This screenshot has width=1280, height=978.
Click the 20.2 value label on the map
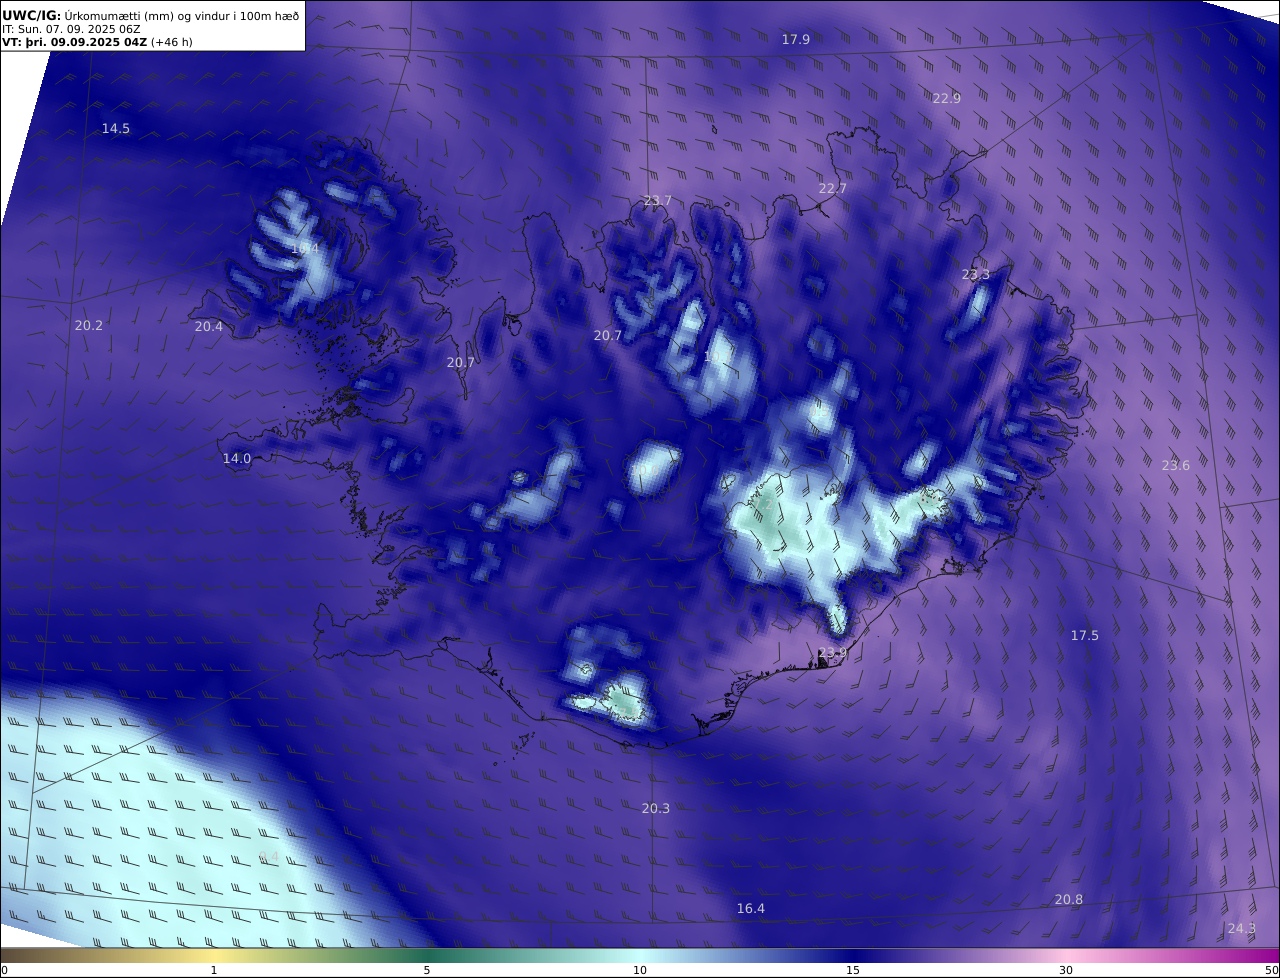pyautogui.click(x=89, y=325)
